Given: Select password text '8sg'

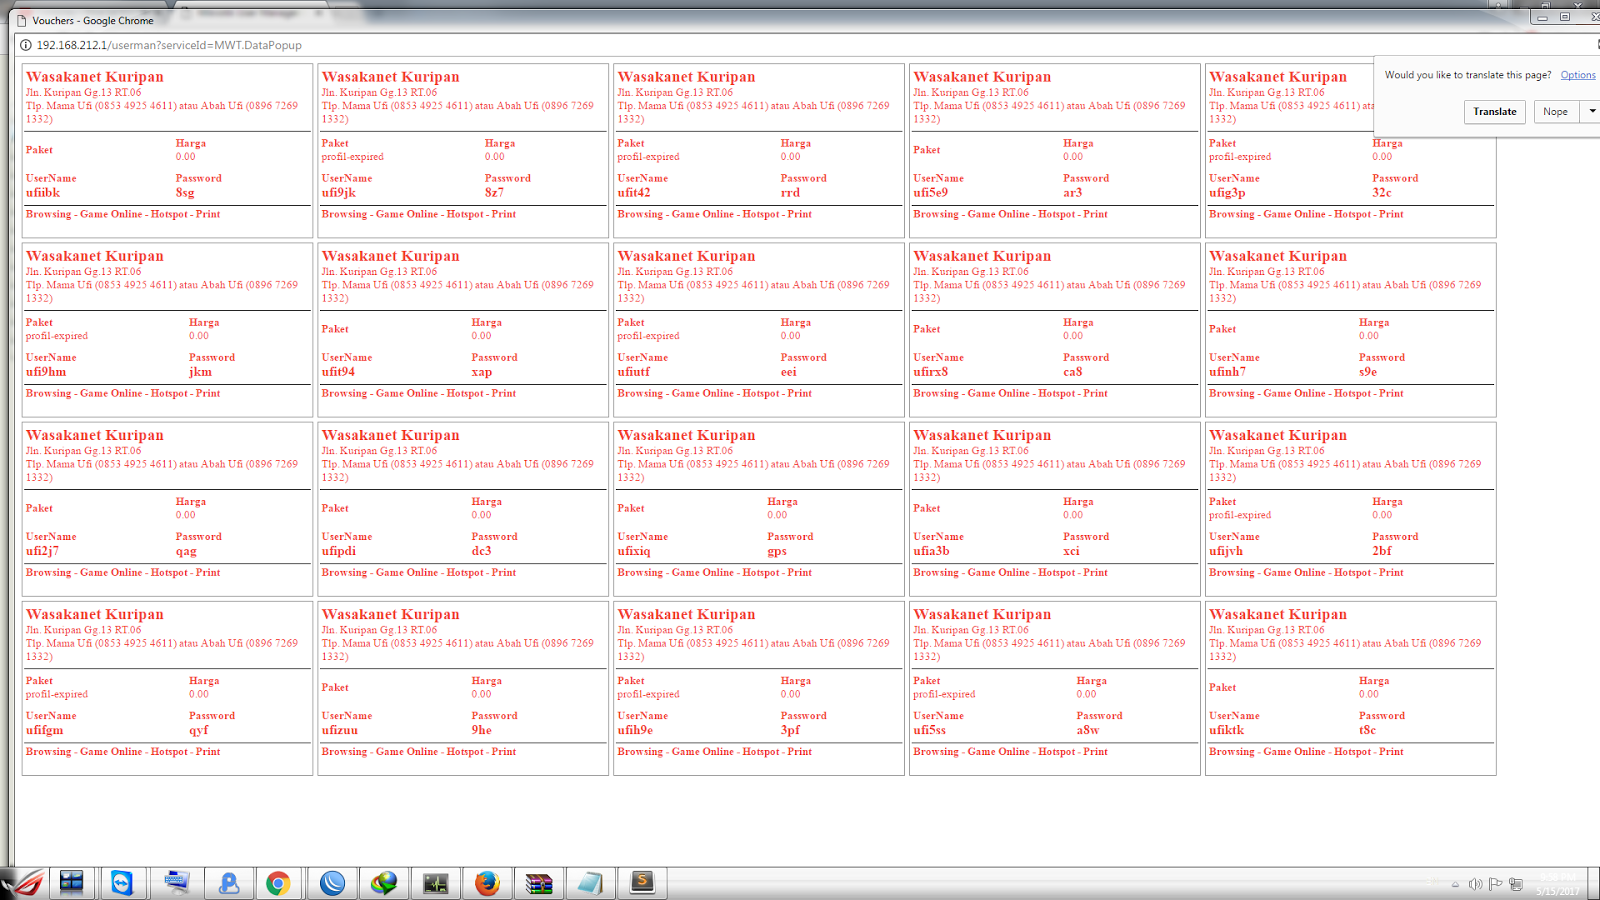Looking at the screenshot, I should [x=185, y=193].
